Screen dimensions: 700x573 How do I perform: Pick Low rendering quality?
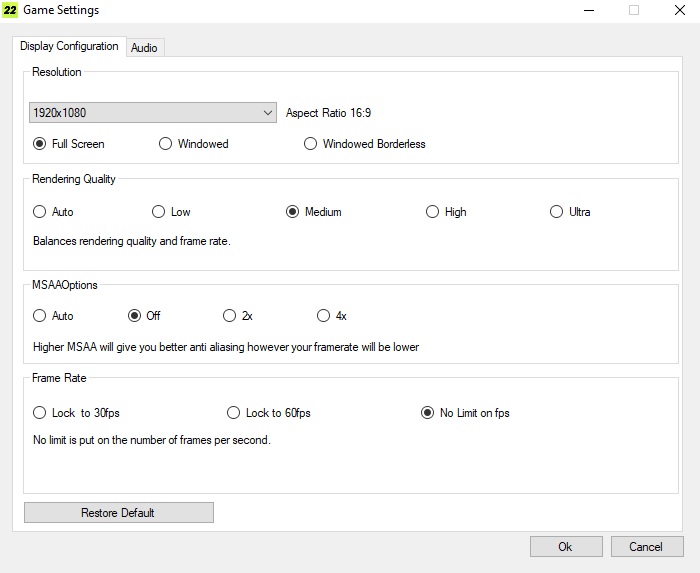159,212
